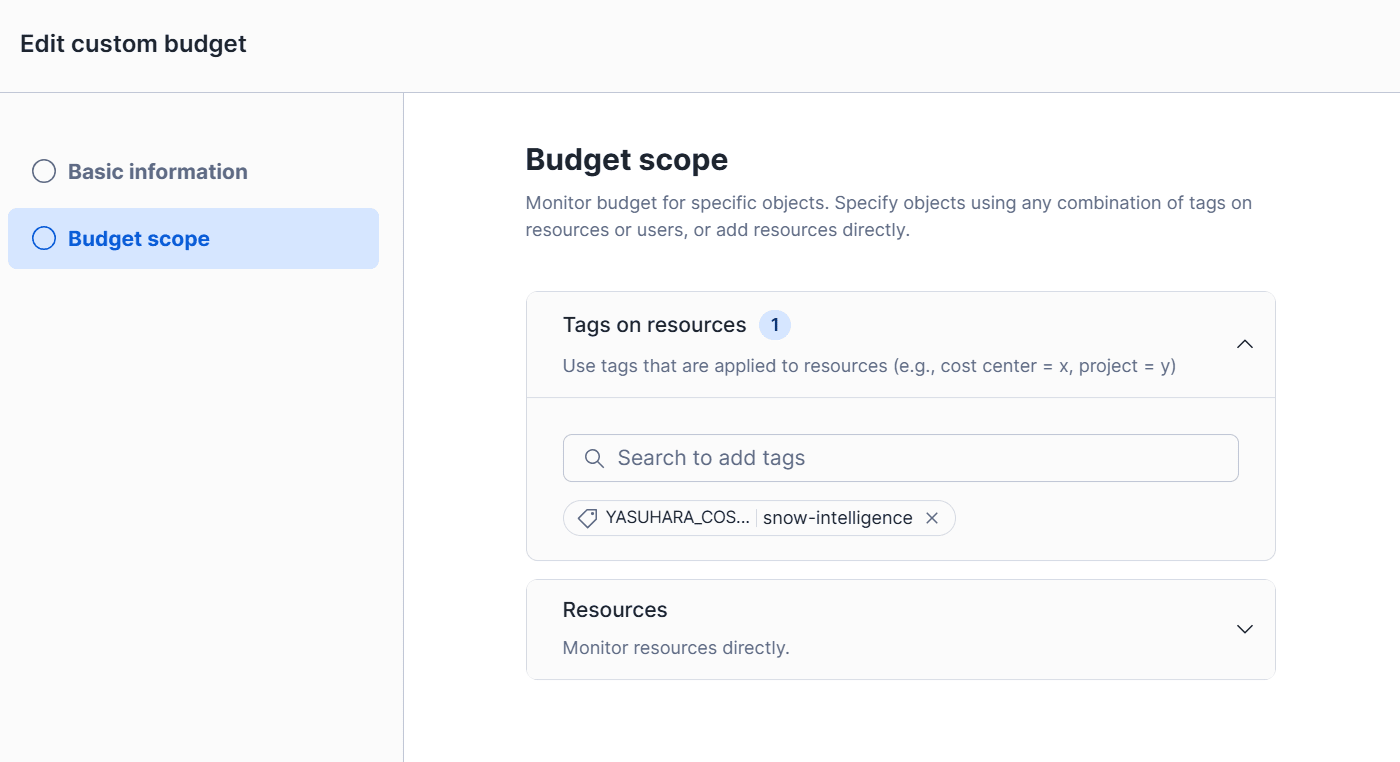The height and width of the screenshot is (762, 1400).
Task: Click the Tags on resources heading
Action: [654, 325]
